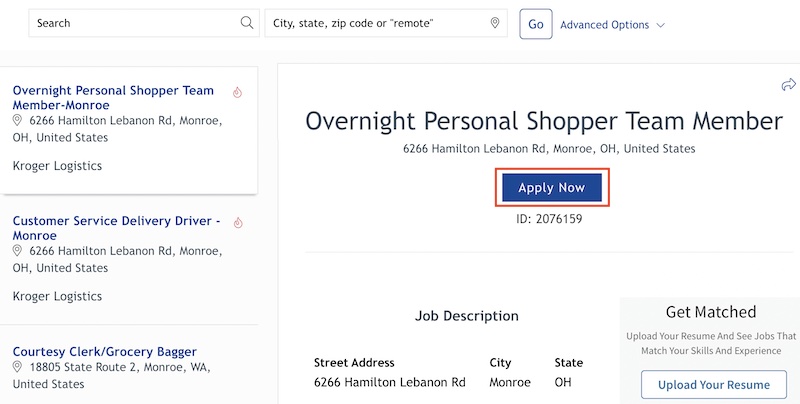The height and width of the screenshot is (404, 800).
Task: Open Customer Service Delivery Driver - Monroe listing
Action: [x=116, y=227]
